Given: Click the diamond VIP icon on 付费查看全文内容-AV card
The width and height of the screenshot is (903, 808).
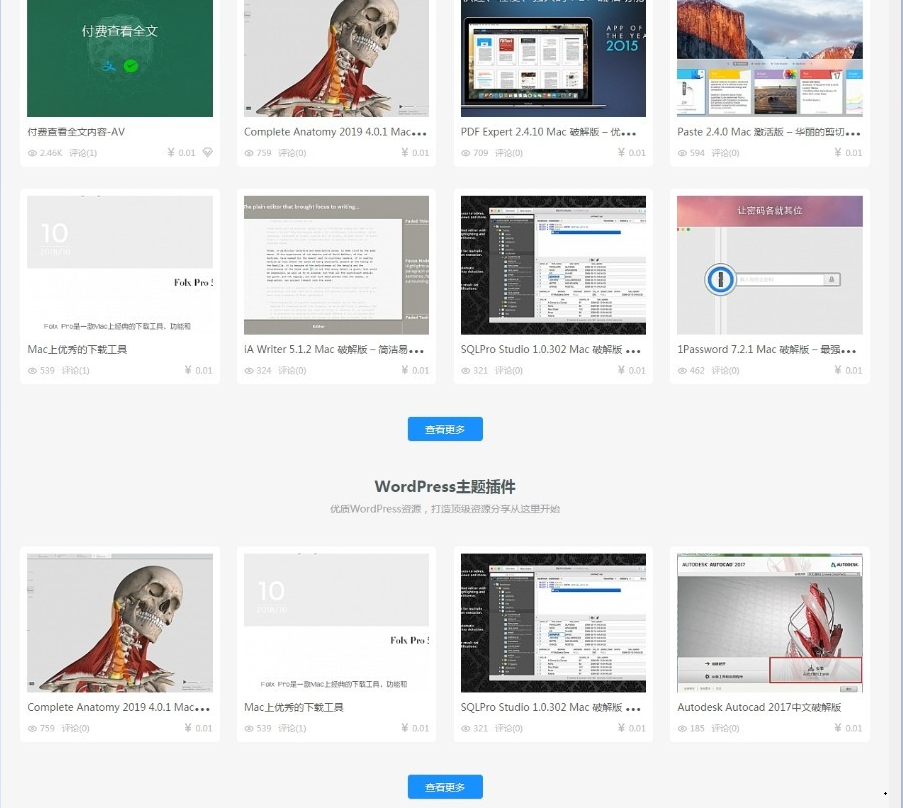Looking at the screenshot, I should pyautogui.click(x=208, y=153).
